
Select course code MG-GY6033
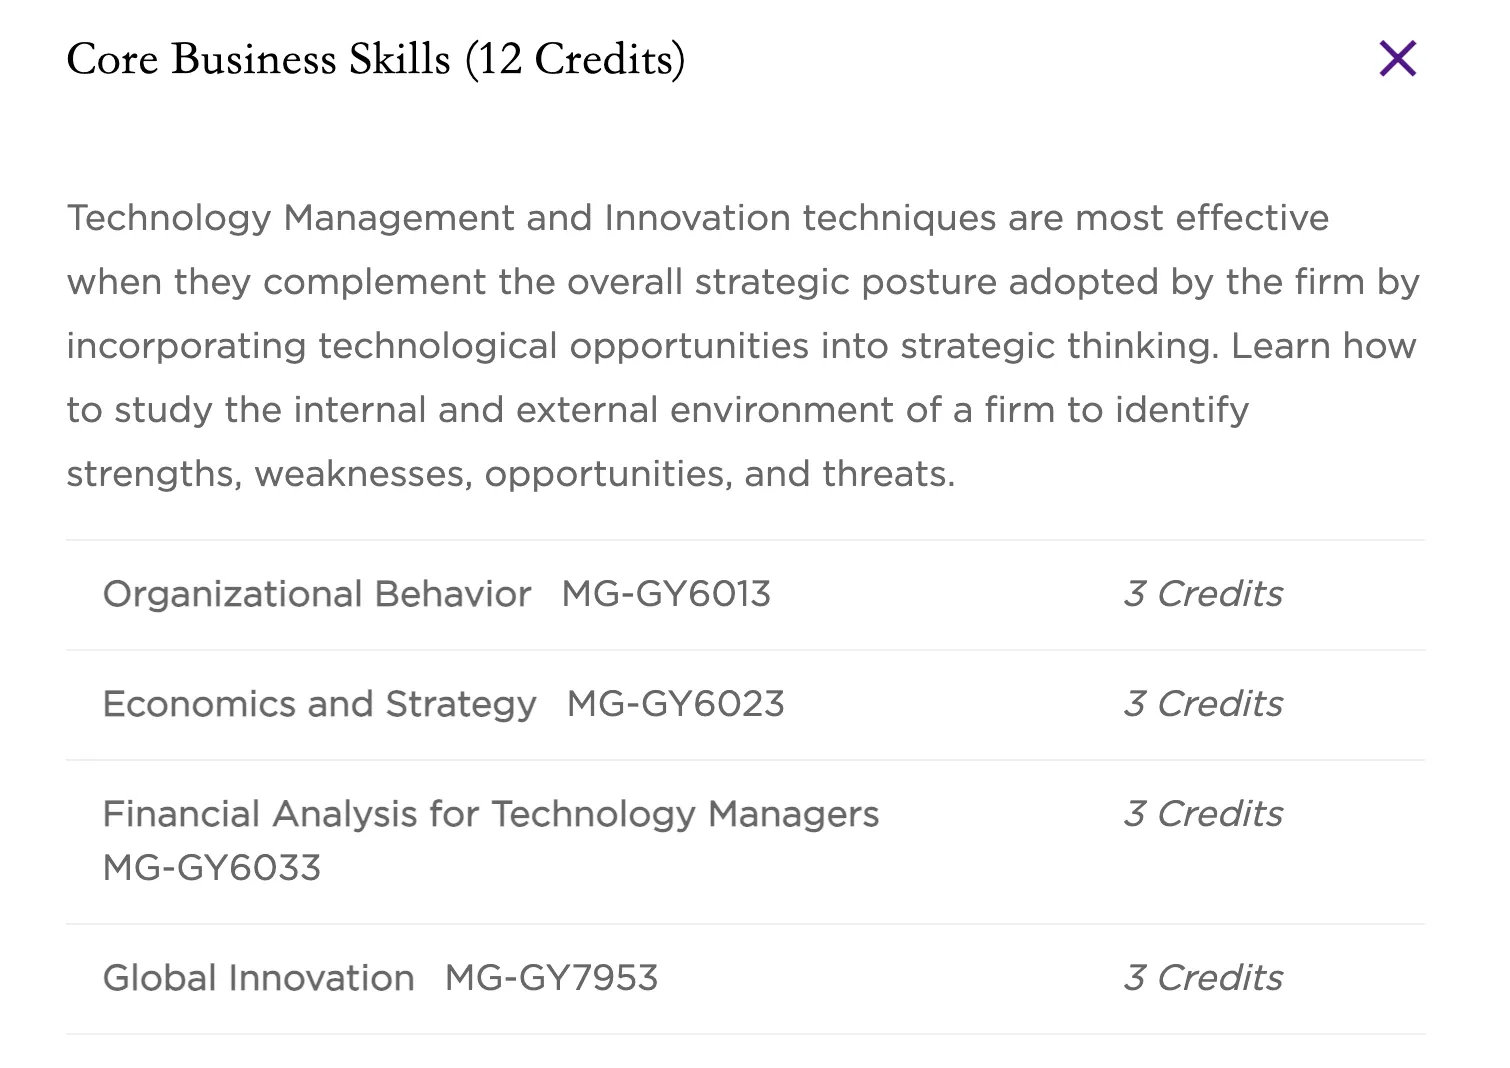212,868
